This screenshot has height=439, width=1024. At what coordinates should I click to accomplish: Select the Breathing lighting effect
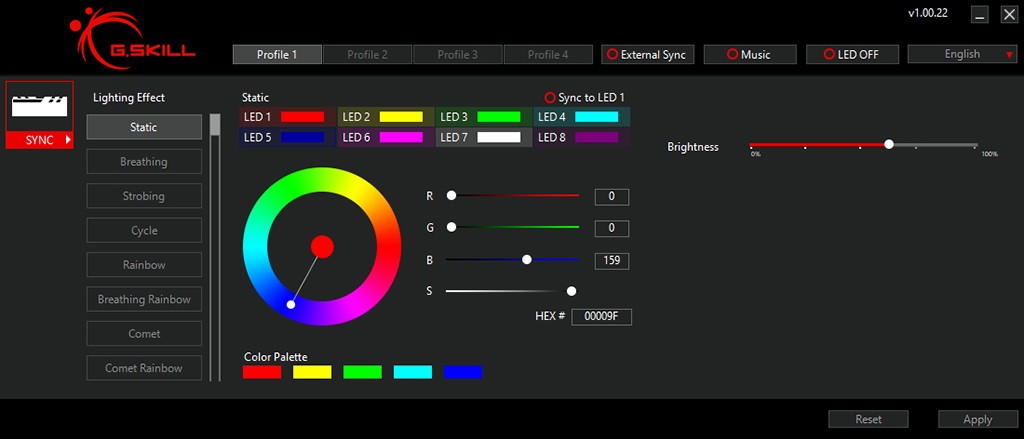pyautogui.click(x=144, y=162)
